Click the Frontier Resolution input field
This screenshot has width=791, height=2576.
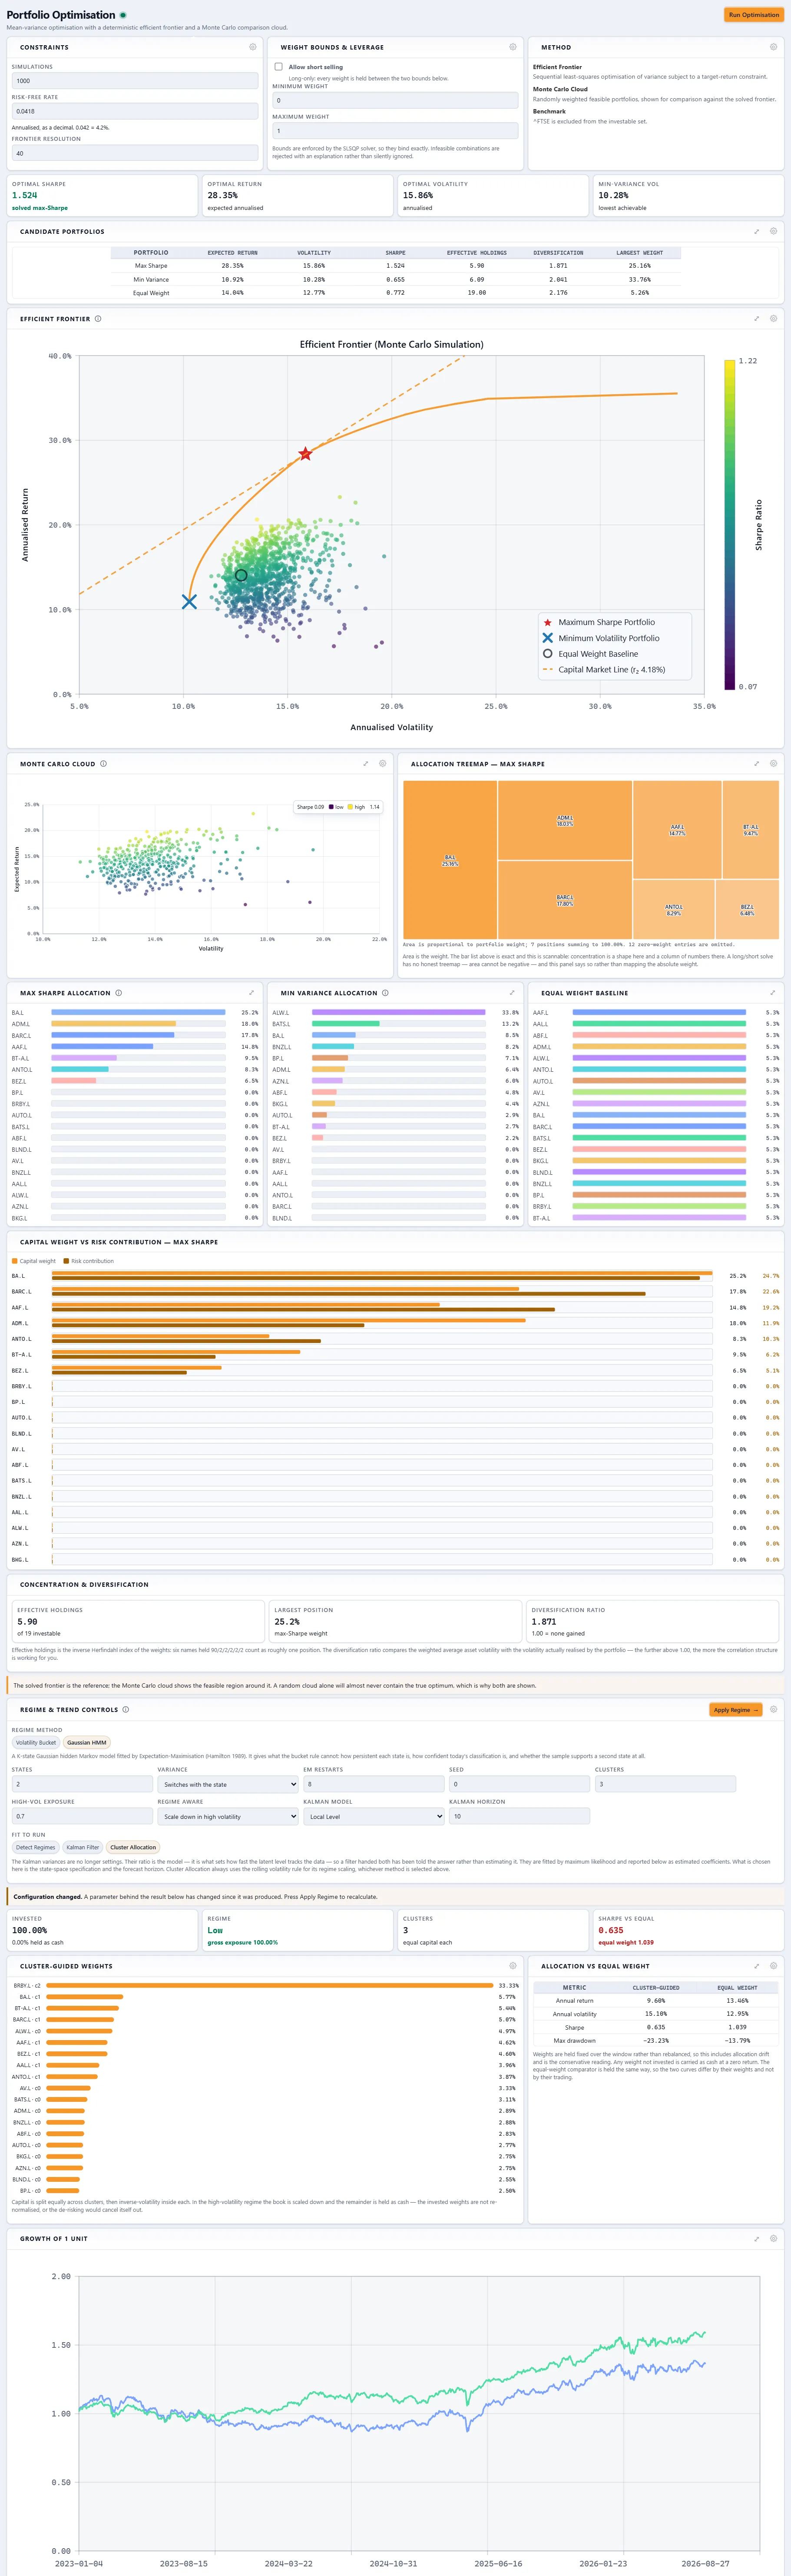click(135, 153)
